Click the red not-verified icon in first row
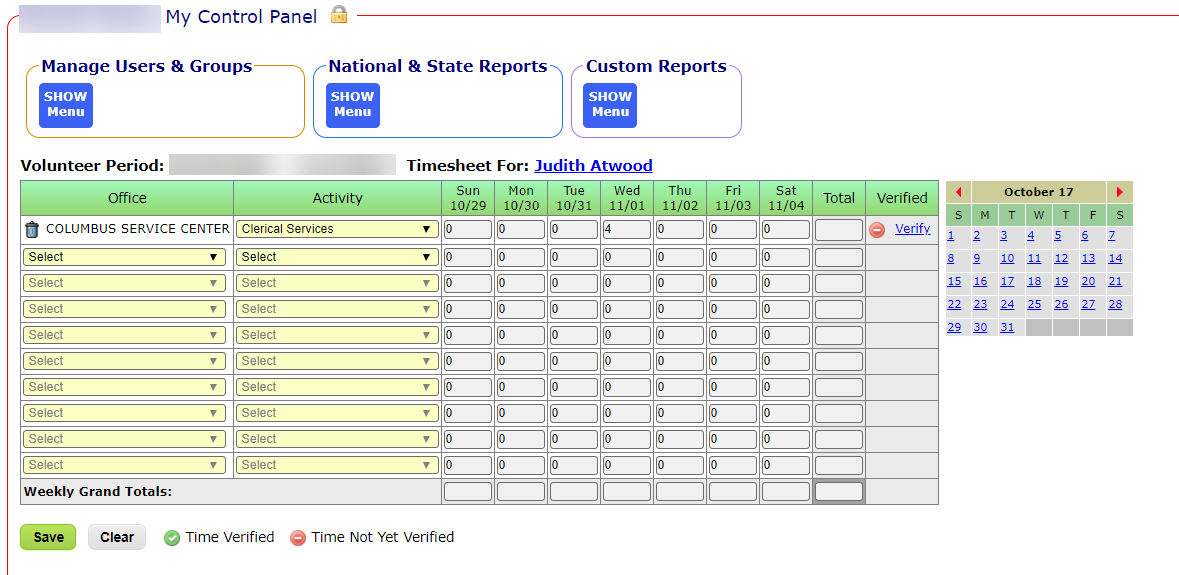 coord(876,229)
